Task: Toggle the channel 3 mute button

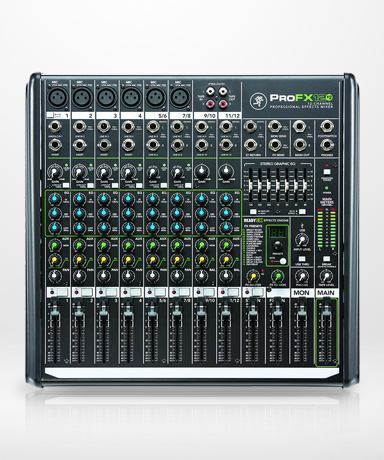Action: [111, 293]
